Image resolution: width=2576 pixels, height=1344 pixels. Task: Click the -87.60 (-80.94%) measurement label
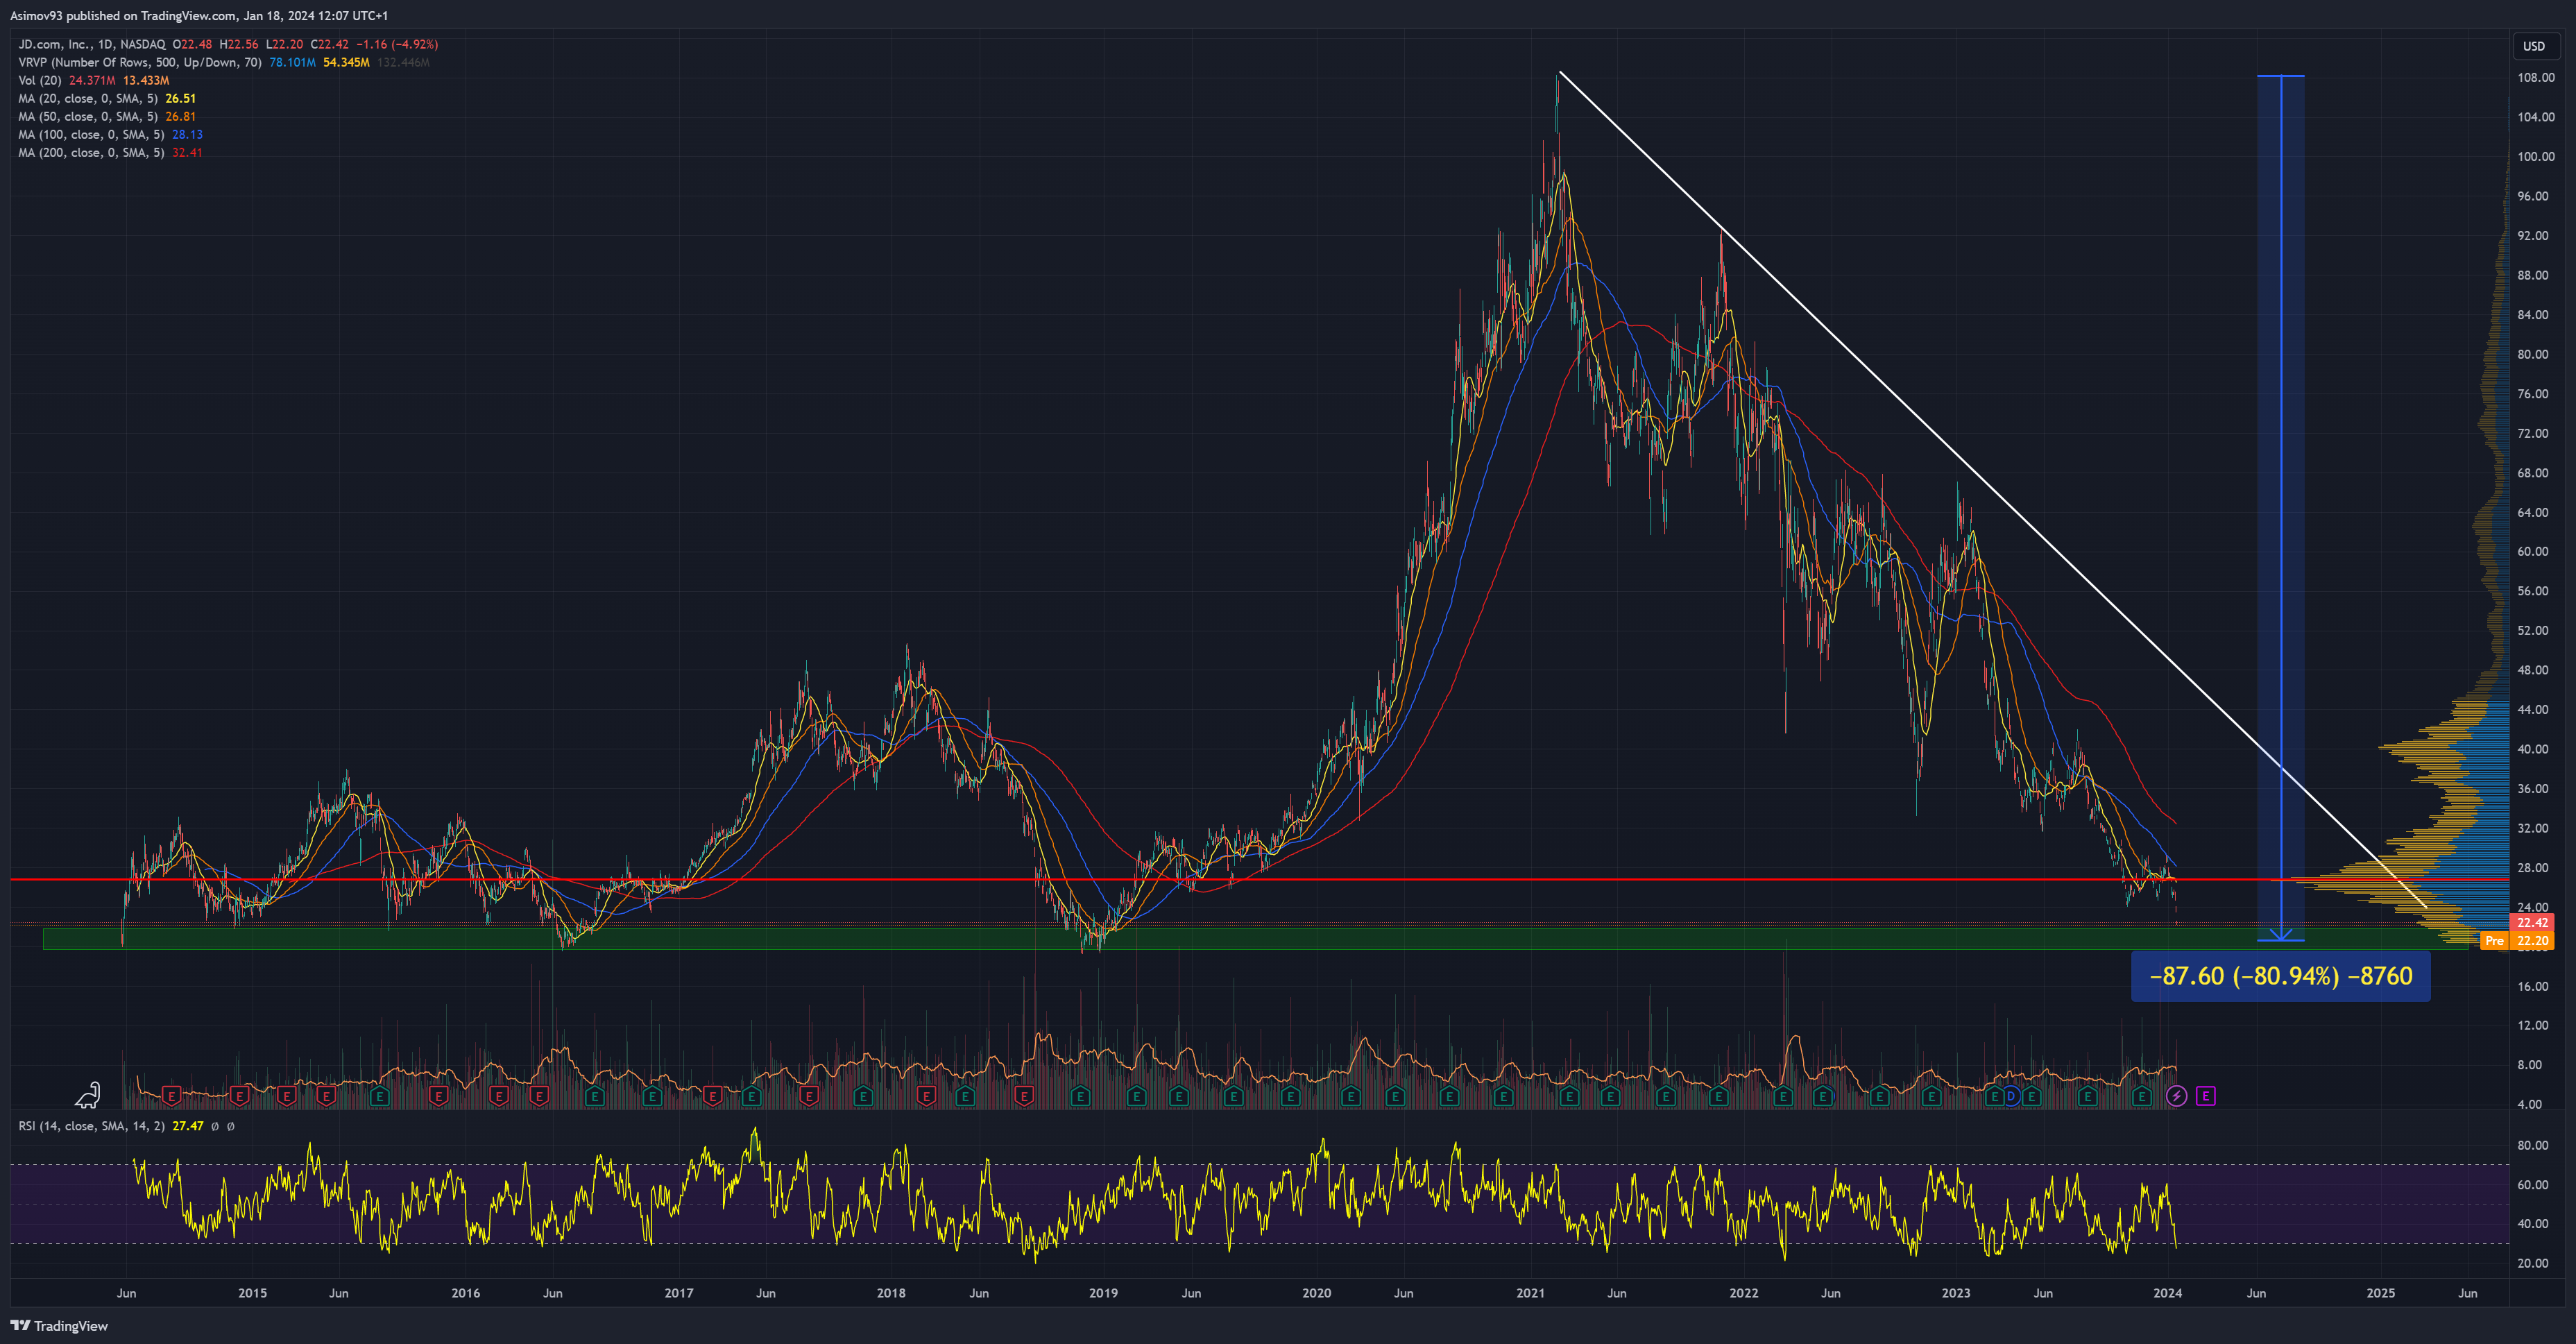point(2280,976)
